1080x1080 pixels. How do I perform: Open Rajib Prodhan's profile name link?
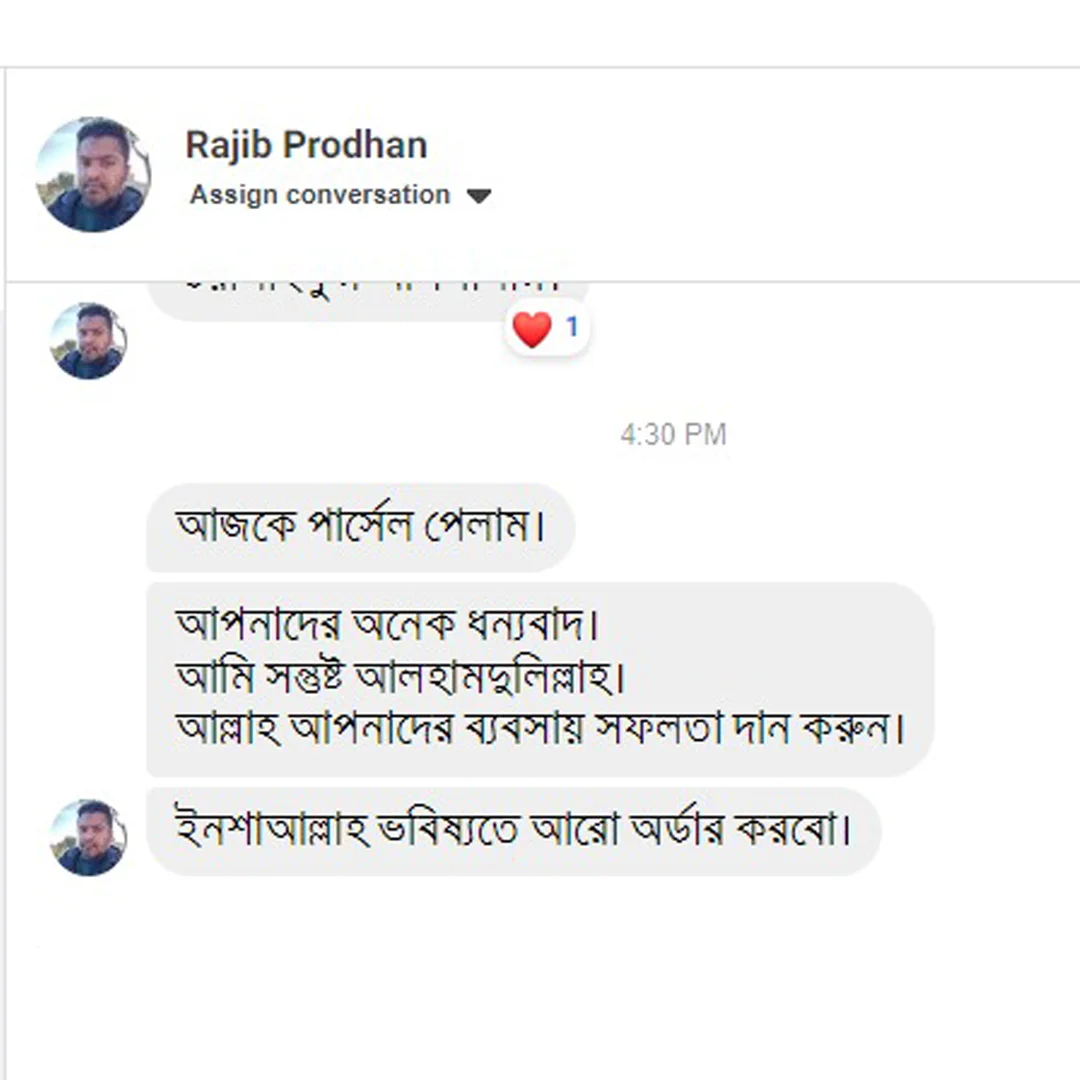306,145
